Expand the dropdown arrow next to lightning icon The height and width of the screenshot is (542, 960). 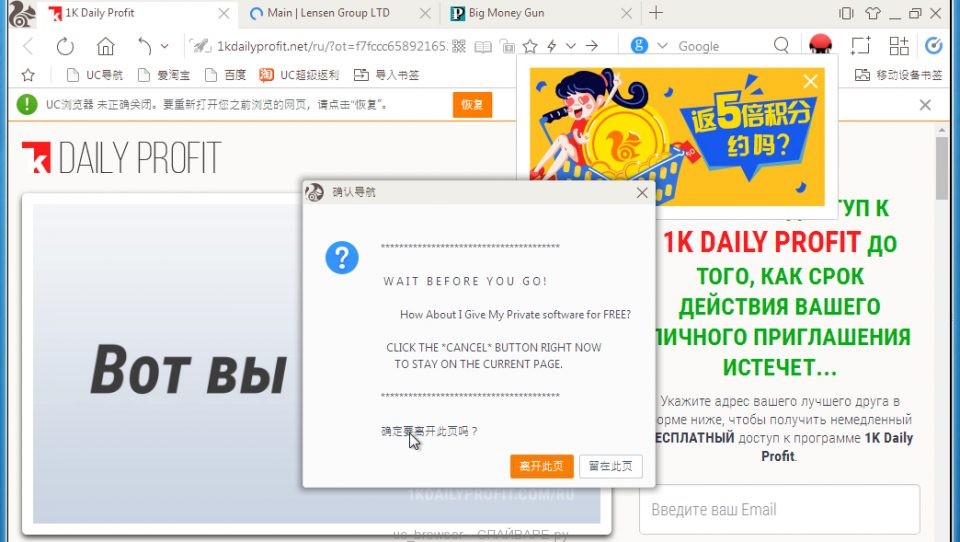(571, 46)
